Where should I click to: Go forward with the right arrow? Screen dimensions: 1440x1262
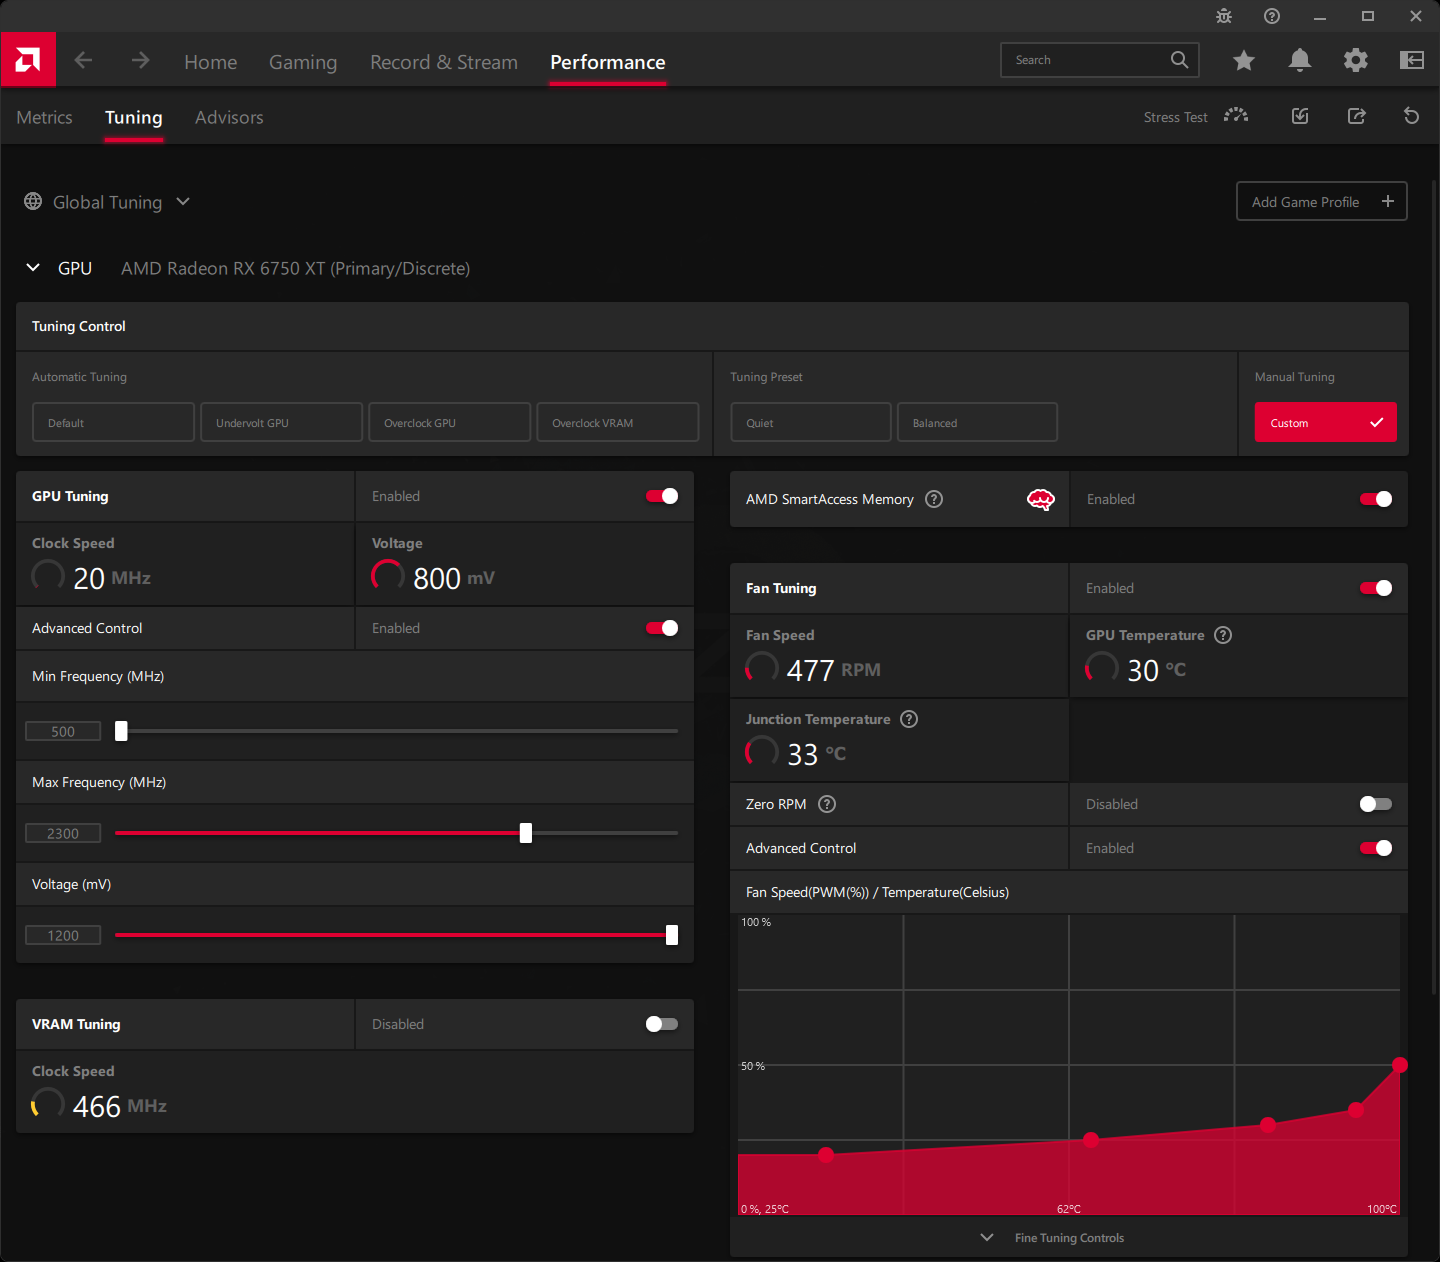tap(140, 60)
